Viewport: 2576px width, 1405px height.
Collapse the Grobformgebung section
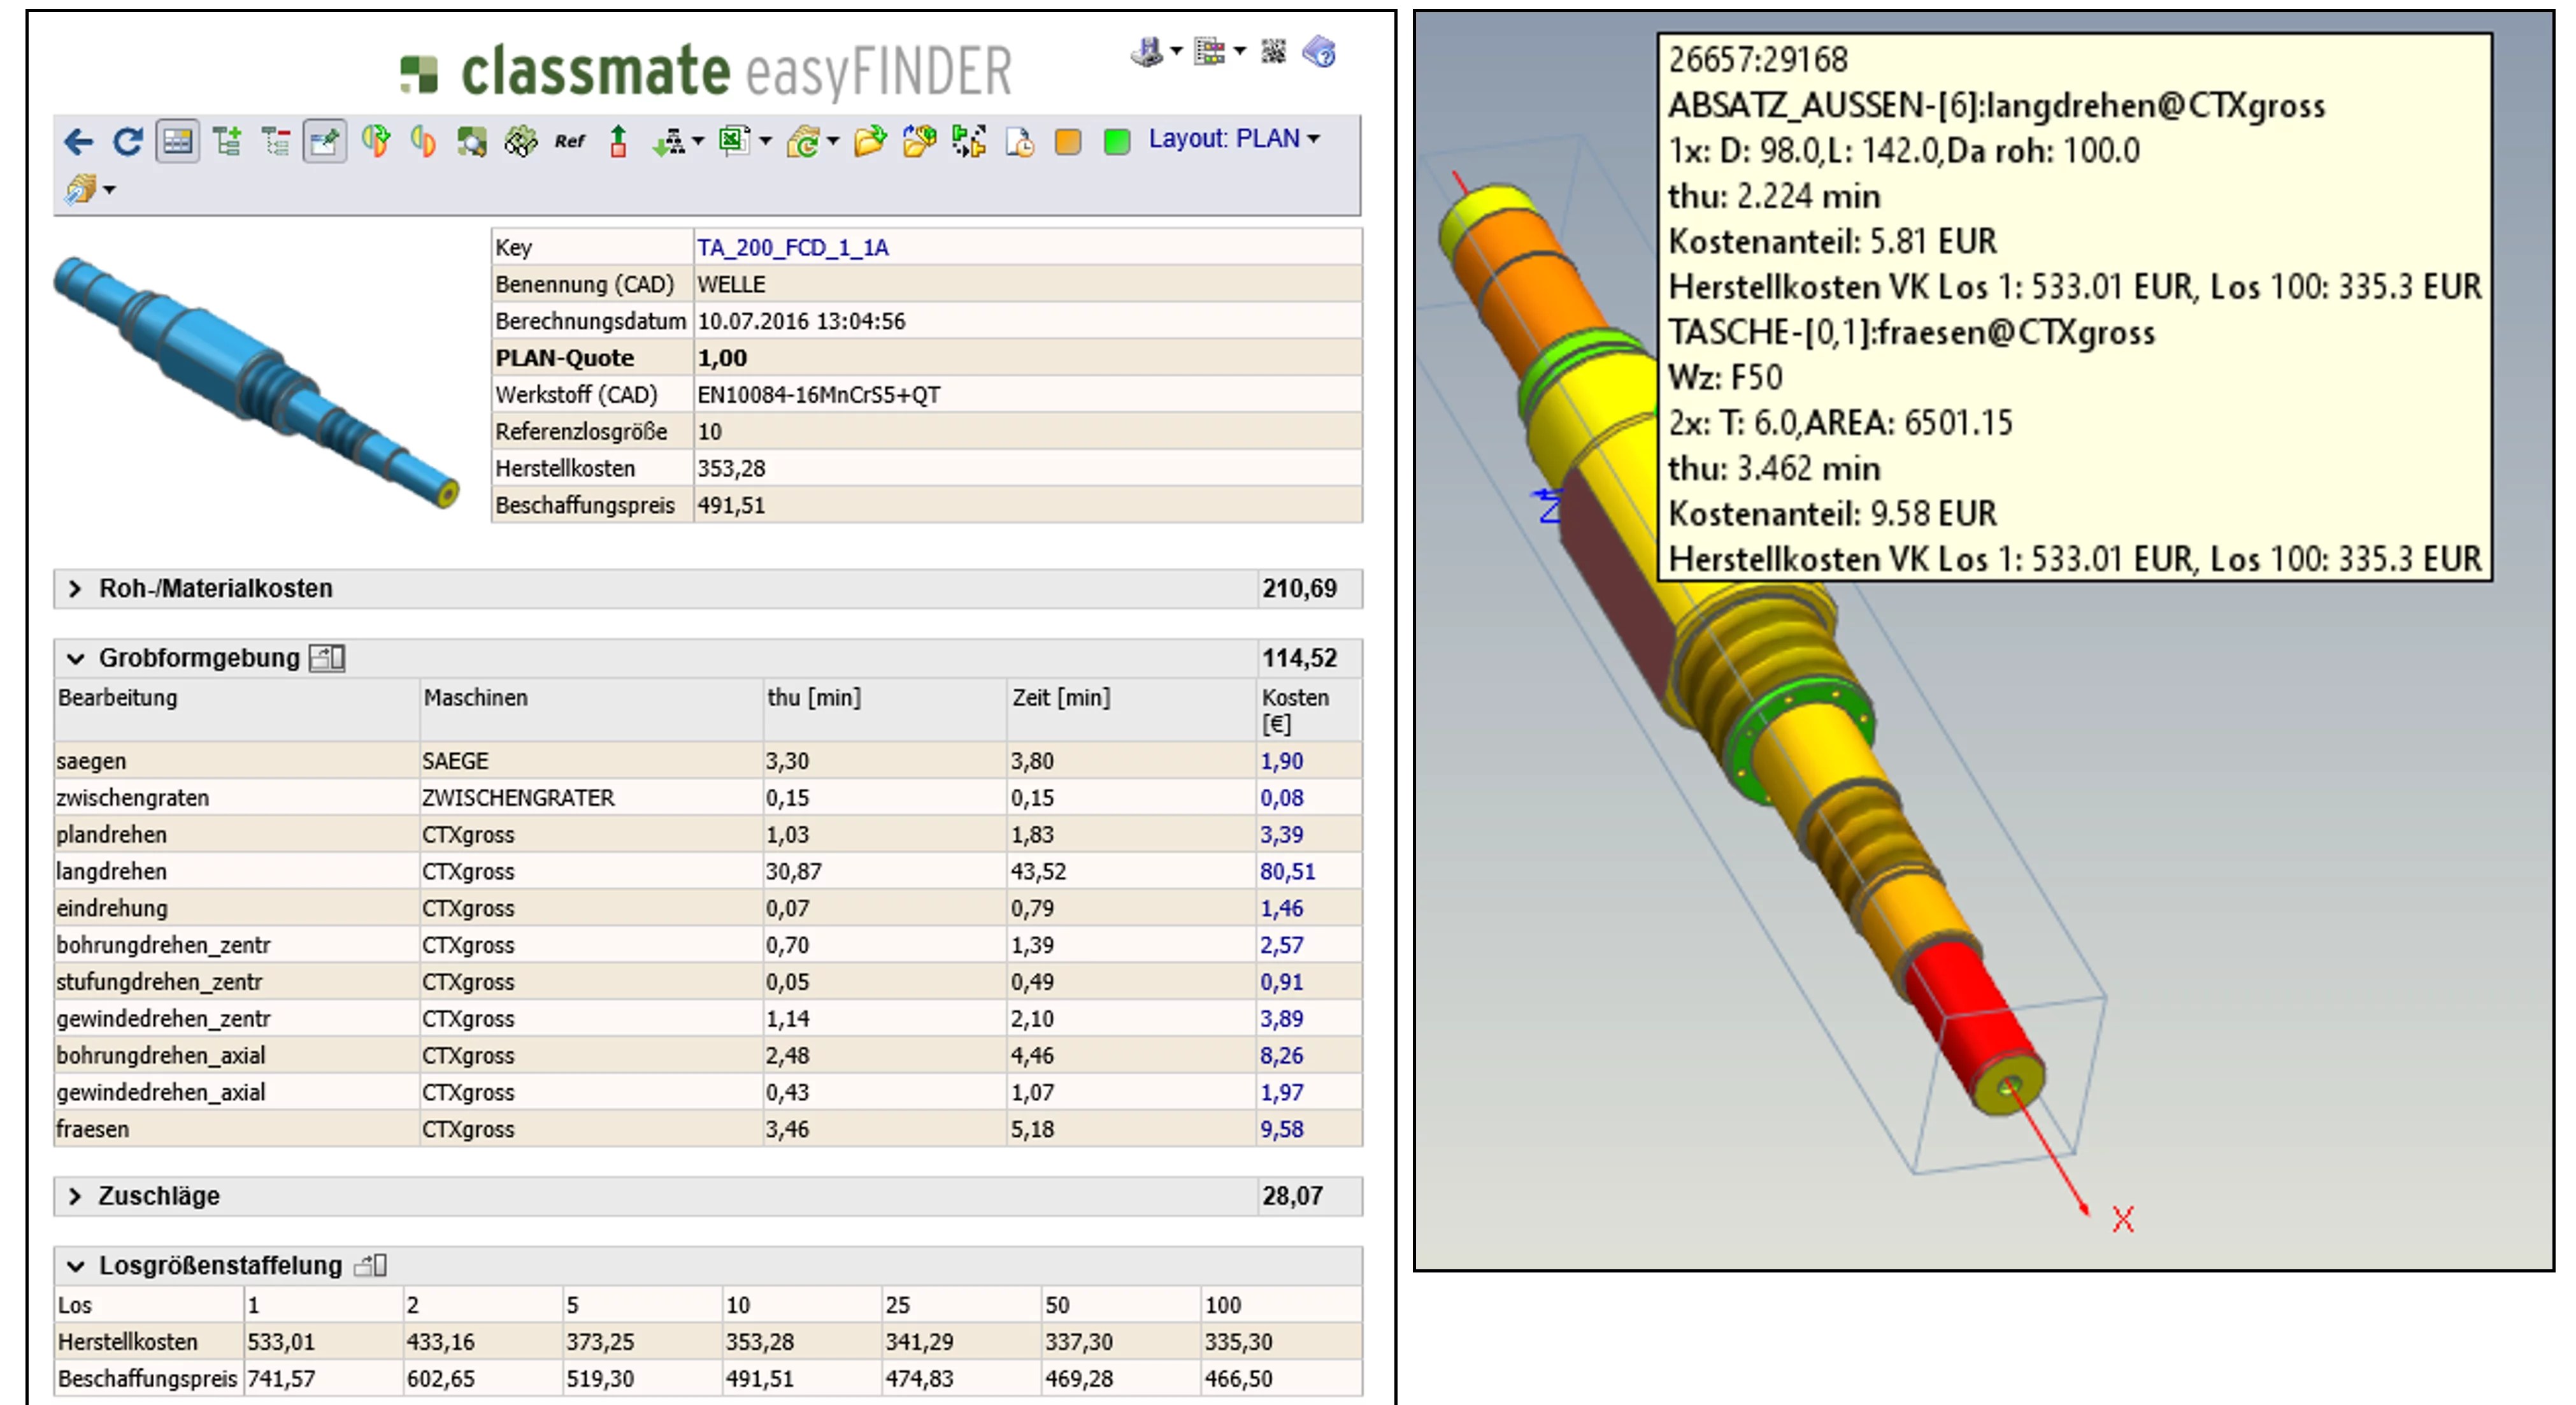pyautogui.click(x=75, y=658)
